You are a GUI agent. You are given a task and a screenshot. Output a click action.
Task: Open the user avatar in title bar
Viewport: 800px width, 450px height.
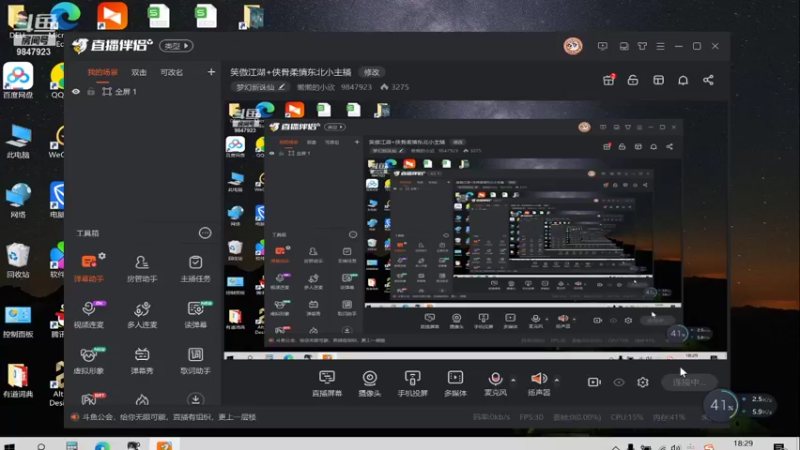(x=573, y=46)
